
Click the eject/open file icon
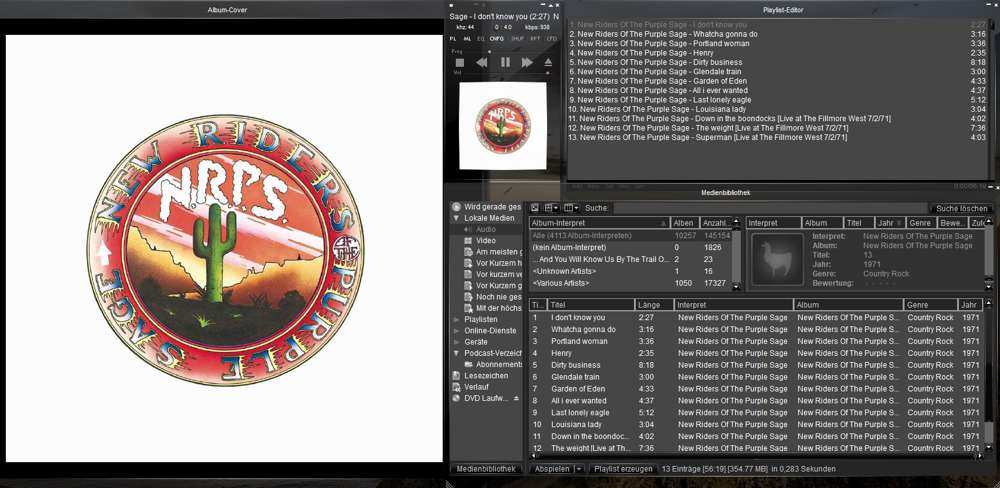[548, 62]
